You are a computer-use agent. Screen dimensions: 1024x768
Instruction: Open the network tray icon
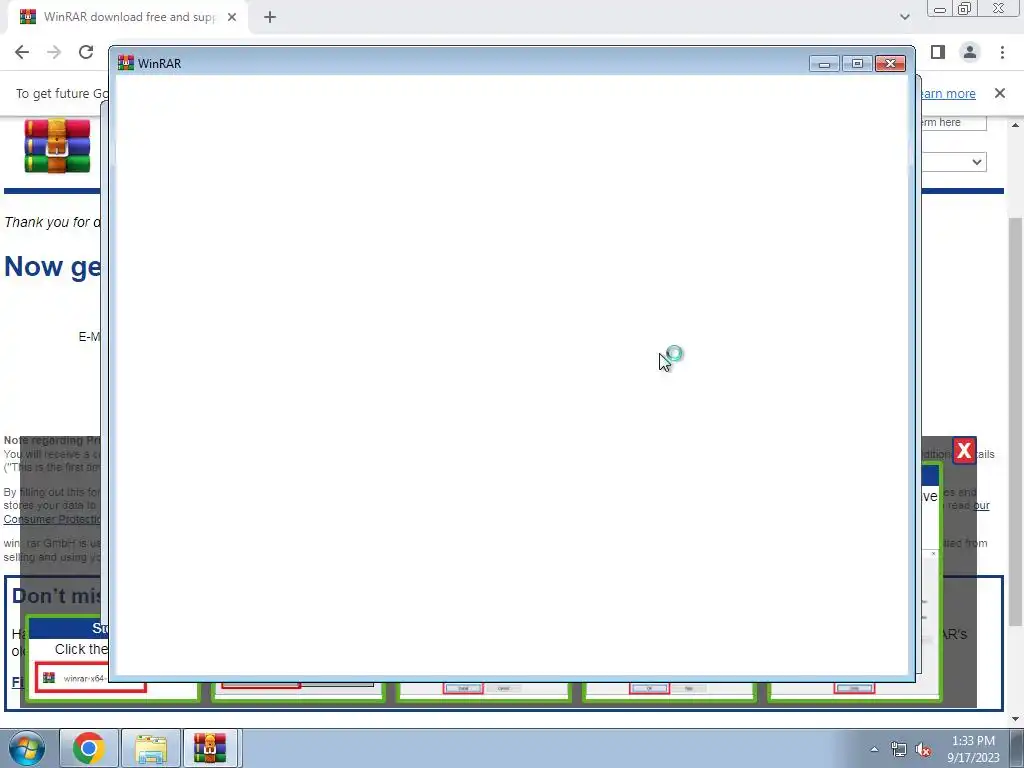point(899,749)
